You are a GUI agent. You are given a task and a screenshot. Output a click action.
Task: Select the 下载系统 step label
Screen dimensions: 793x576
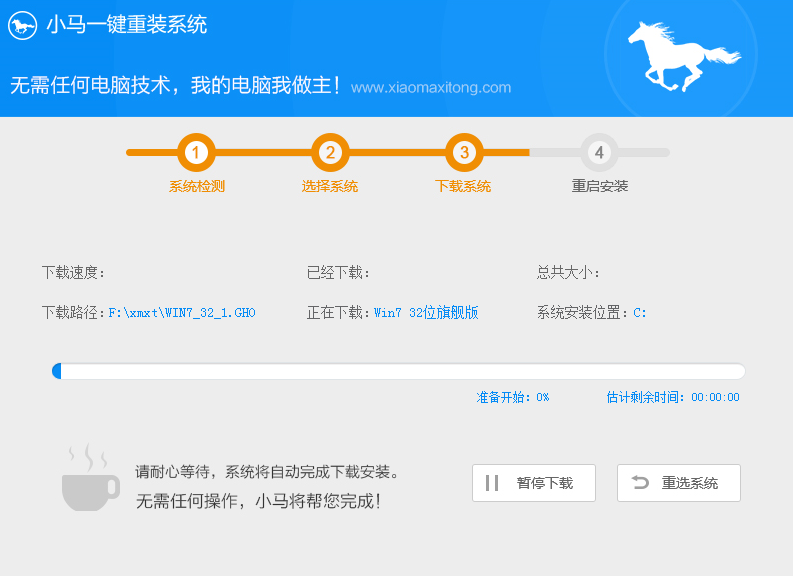click(463, 186)
